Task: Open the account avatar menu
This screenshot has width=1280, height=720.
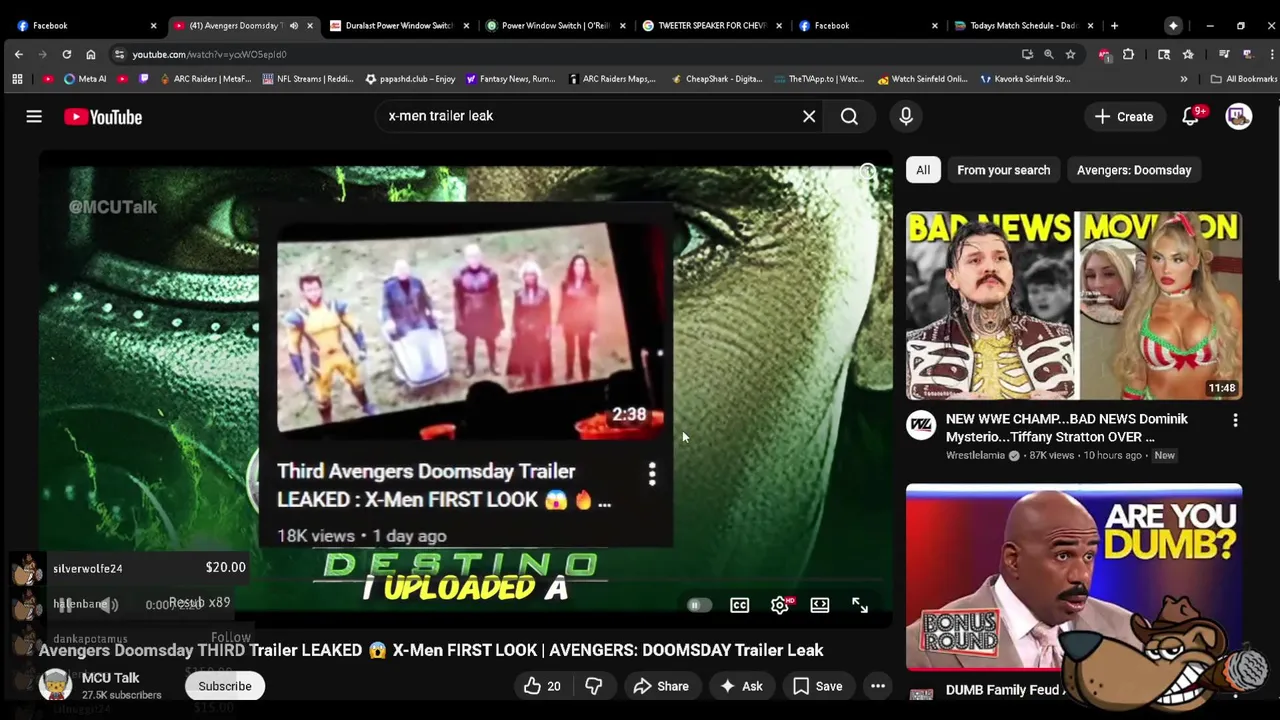Action: 1239,117
